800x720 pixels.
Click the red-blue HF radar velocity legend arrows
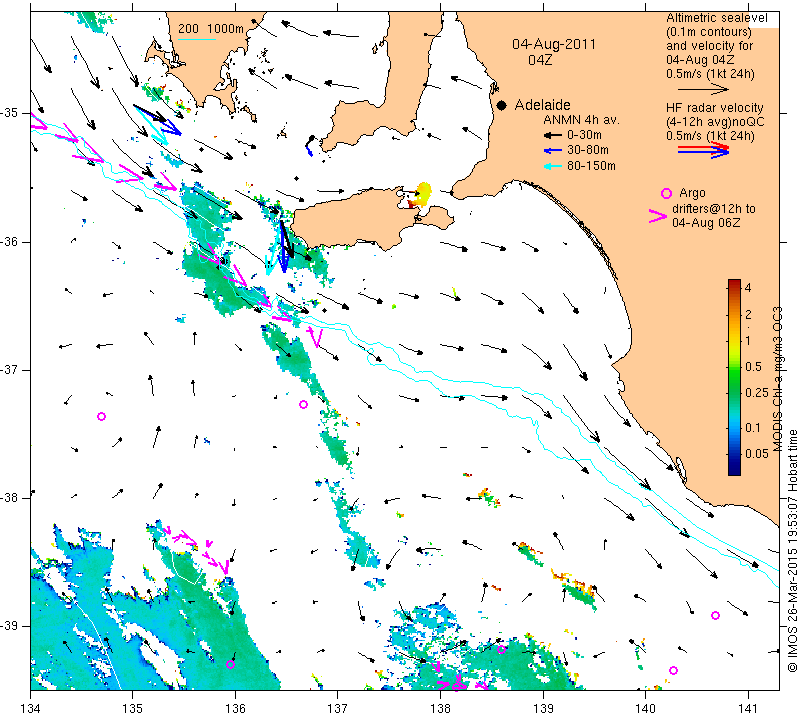(x=703, y=150)
